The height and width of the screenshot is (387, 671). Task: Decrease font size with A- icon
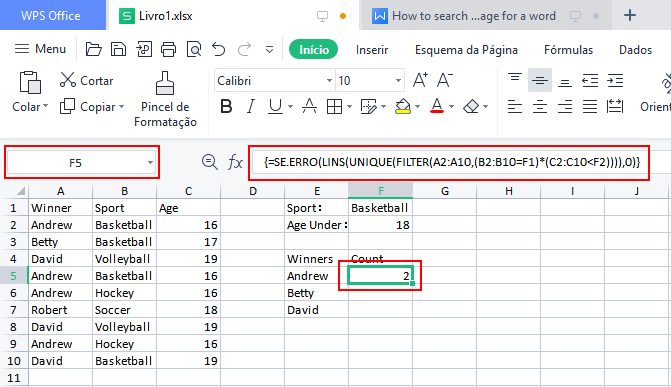pyautogui.click(x=445, y=80)
